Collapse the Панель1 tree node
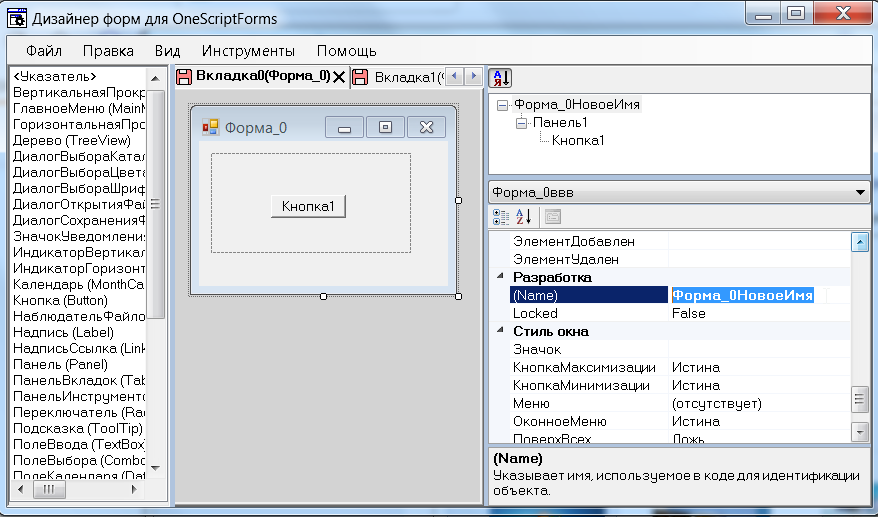Image resolution: width=878 pixels, height=517 pixels. point(521,123)
